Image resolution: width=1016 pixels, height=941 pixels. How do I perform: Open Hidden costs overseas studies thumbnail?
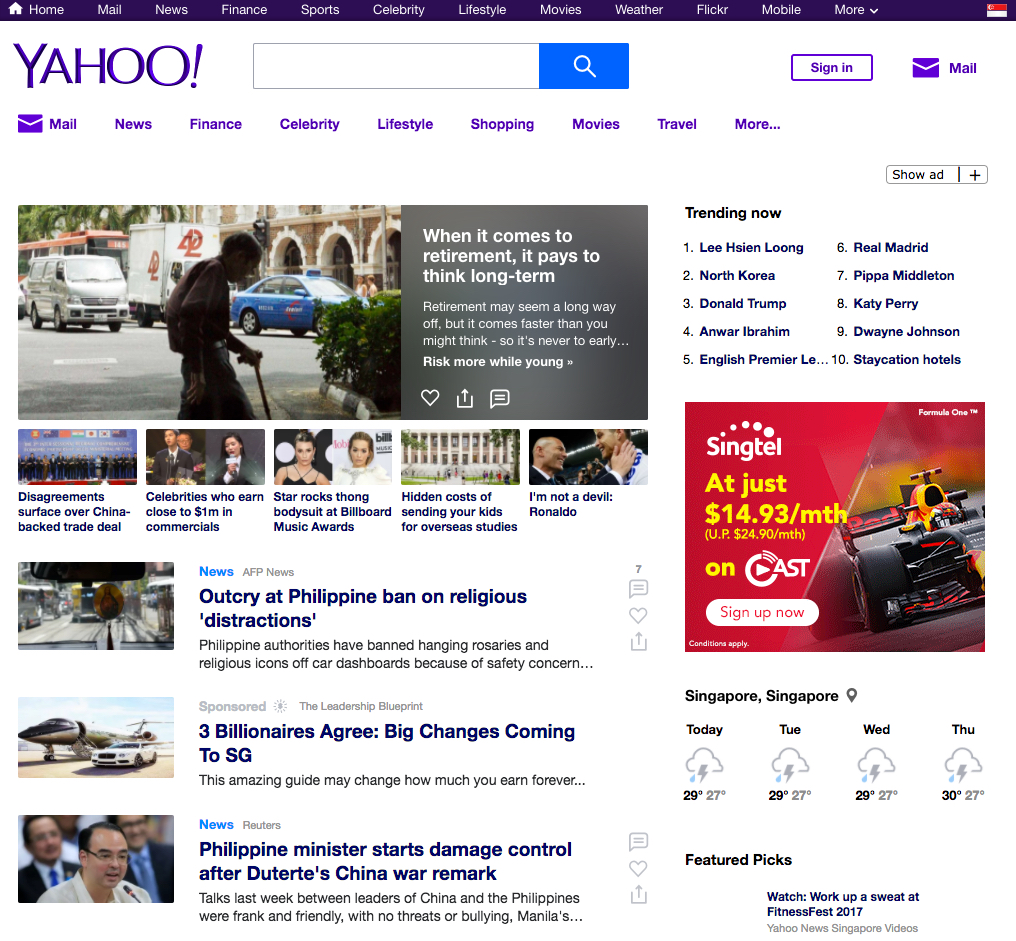tap(460, 457)
